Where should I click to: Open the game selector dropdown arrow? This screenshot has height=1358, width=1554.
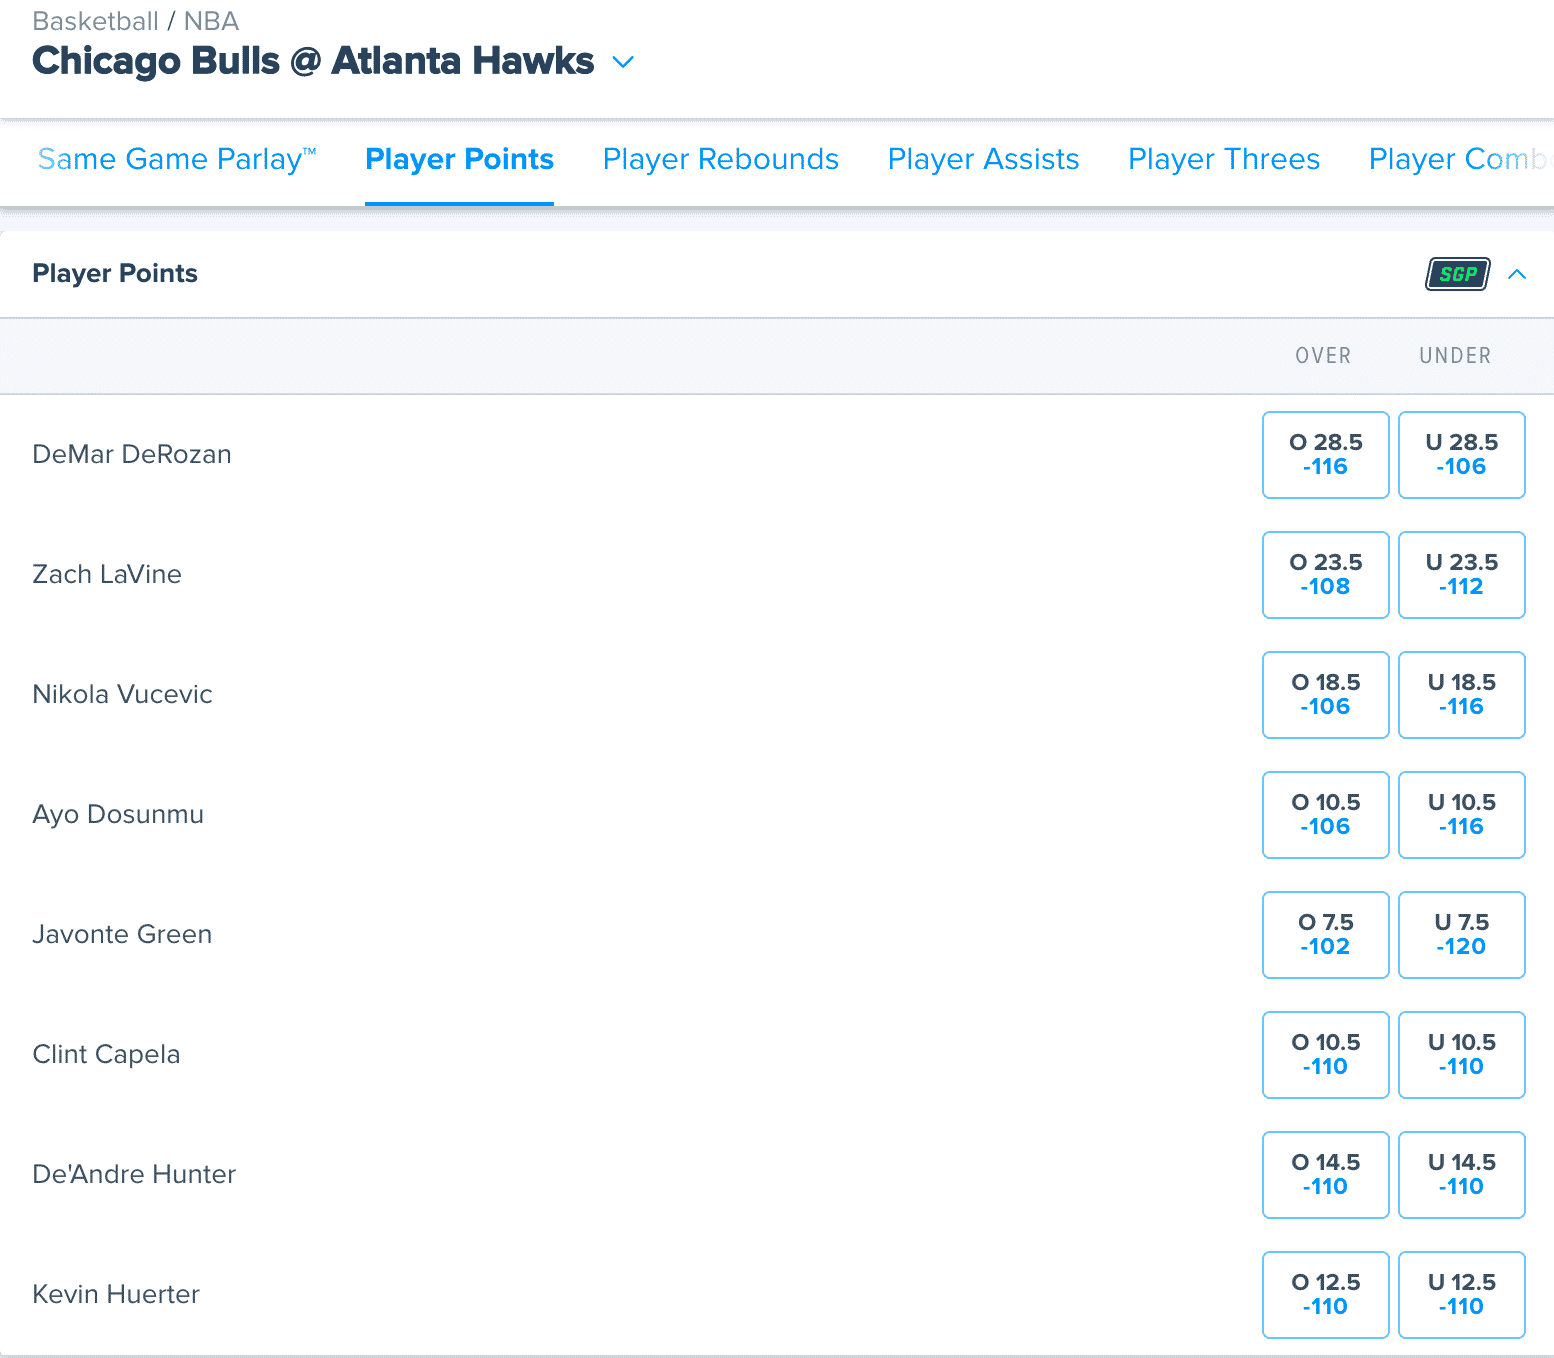point(623,62)
